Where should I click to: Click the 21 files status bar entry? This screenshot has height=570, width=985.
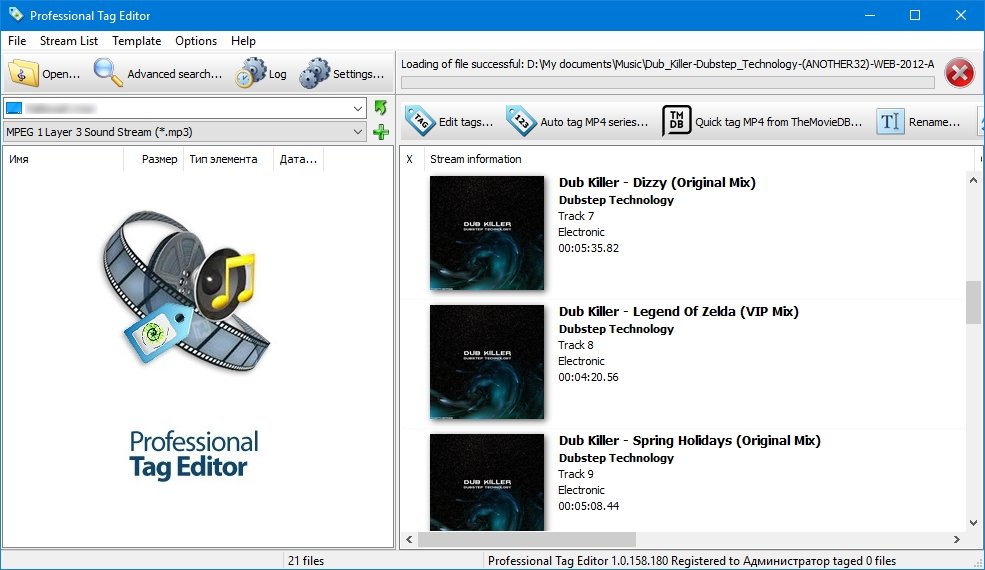pyautogui.click(x=306, y=561)
